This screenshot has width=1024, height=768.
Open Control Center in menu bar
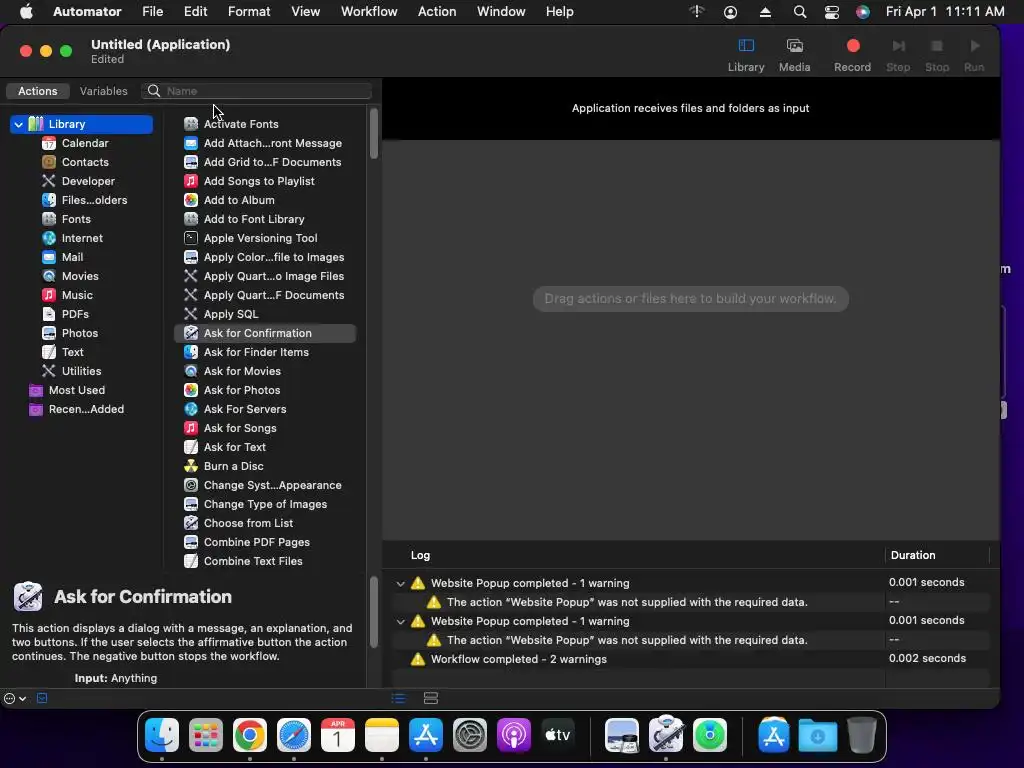click(831, 12)
